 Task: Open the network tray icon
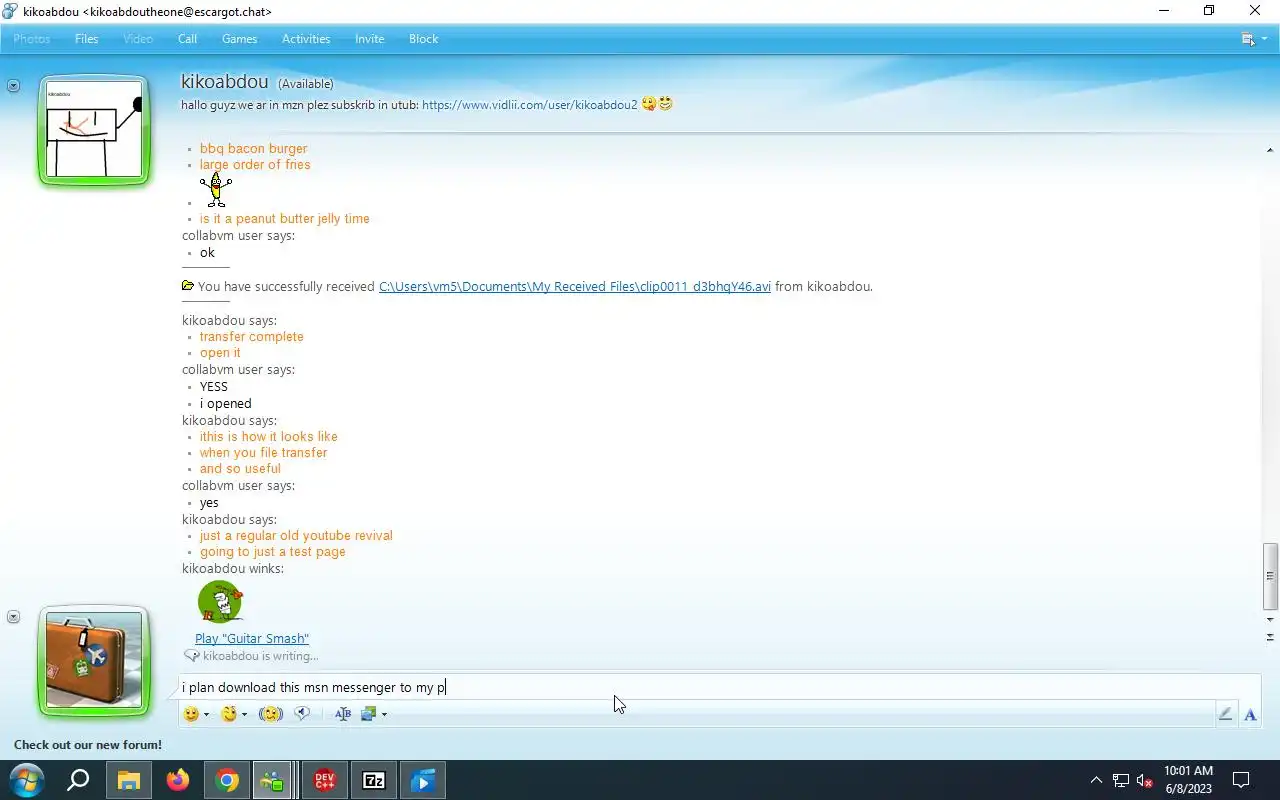[1121, 781]
